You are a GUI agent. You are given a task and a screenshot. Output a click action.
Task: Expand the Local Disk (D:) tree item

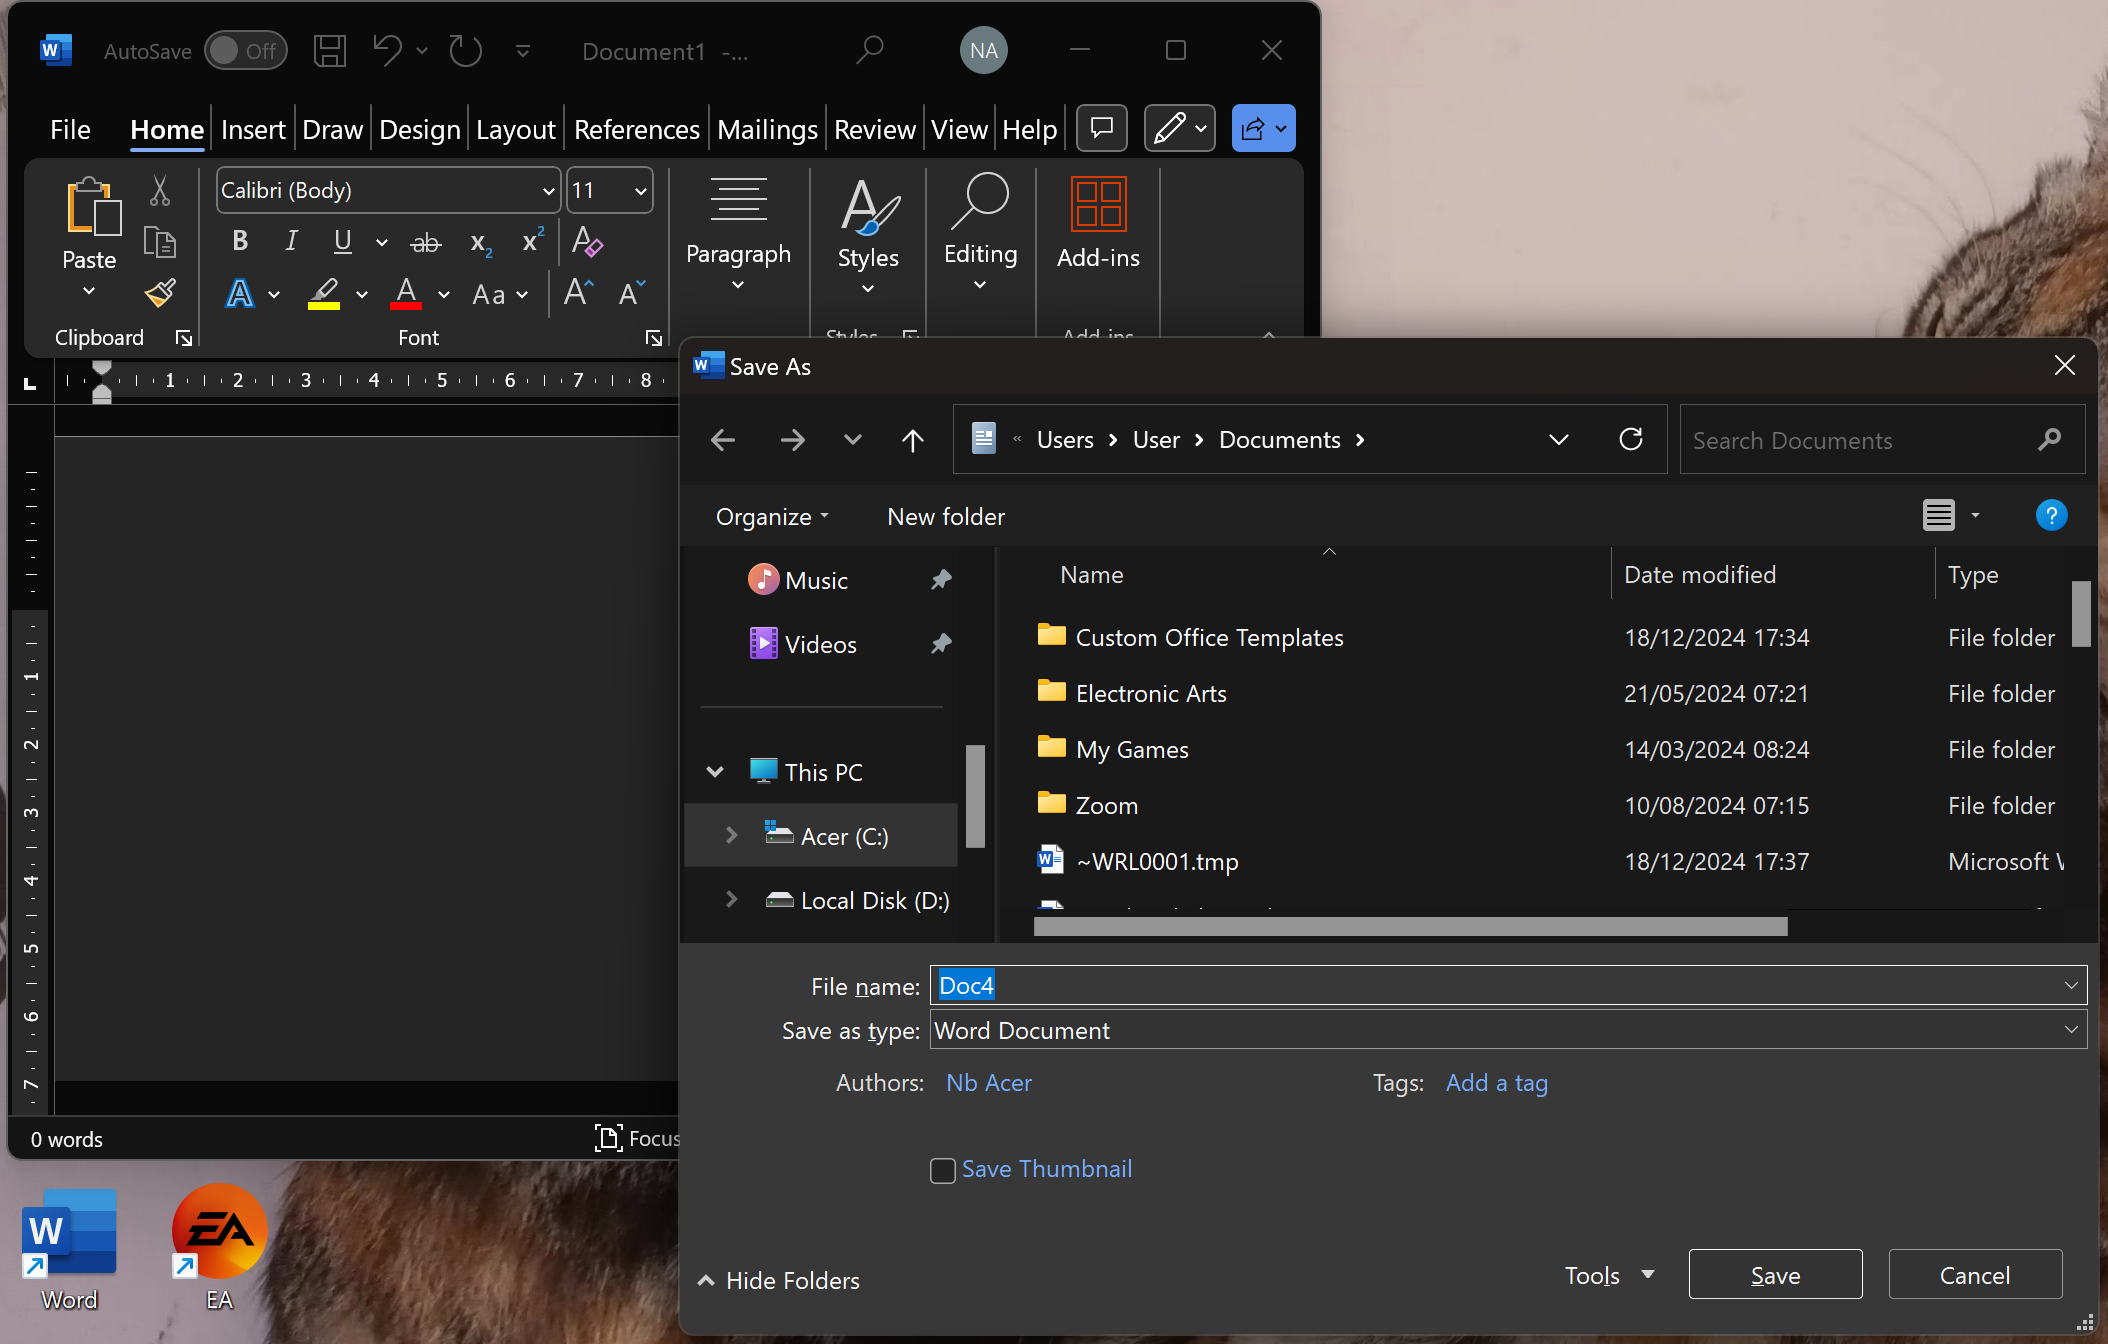[731, 899]
